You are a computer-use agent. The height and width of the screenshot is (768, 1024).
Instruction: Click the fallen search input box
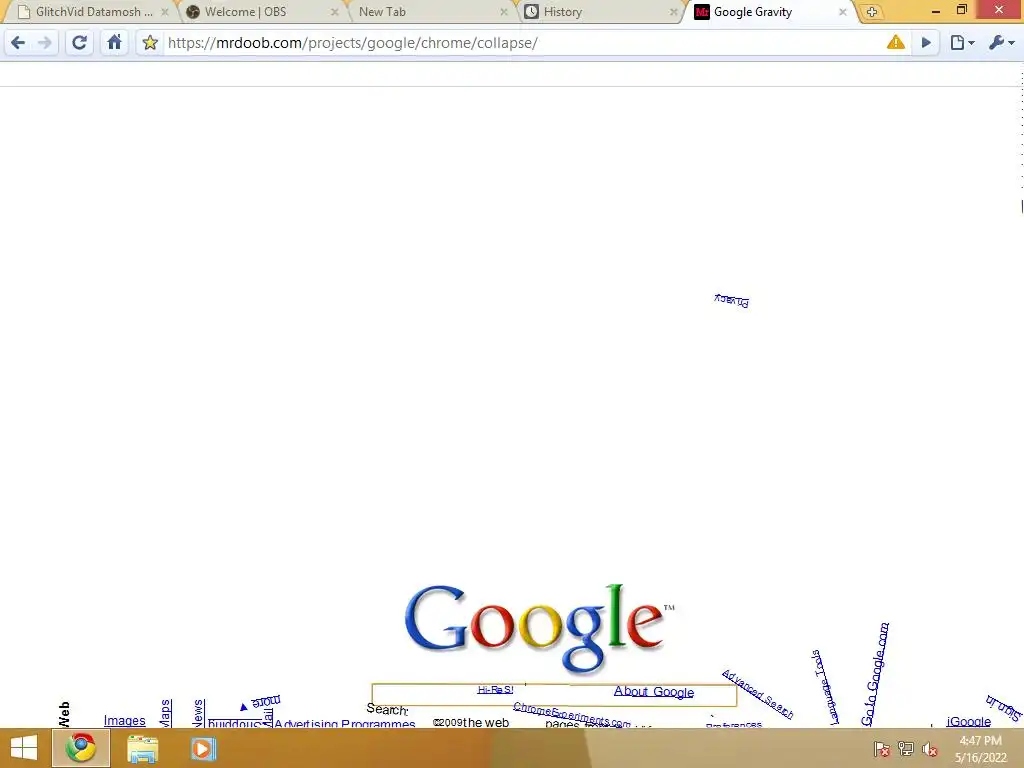pyautogui.click(x=554, y=696)
